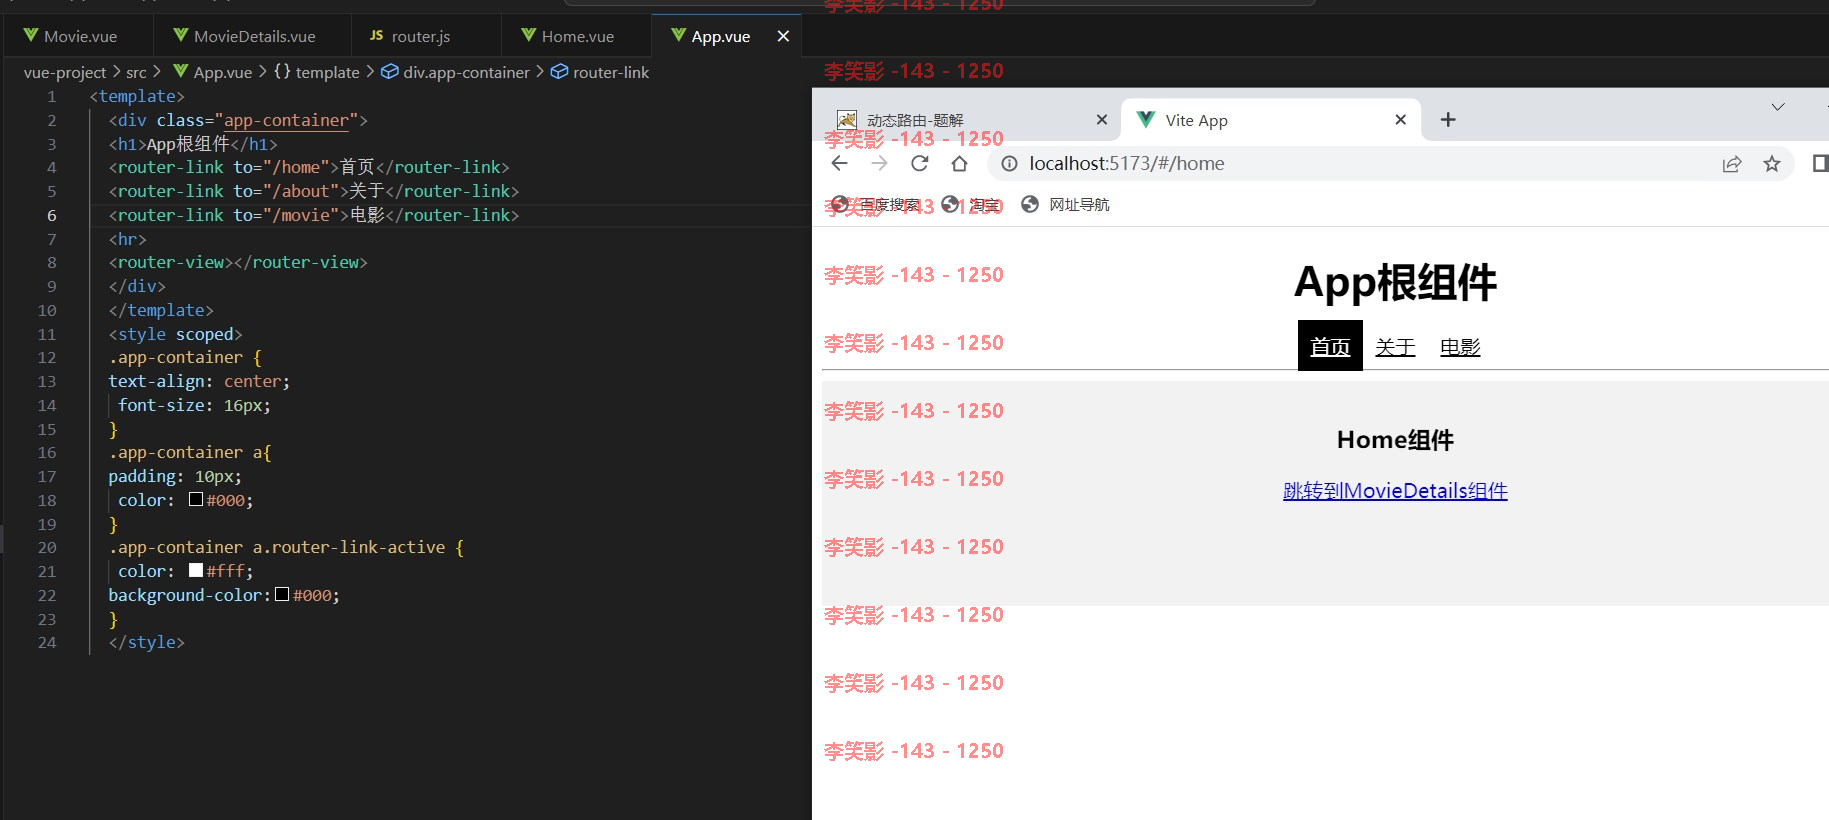Open the browser tab search chevron
This screenshot has height=820, width=1829.
click(1777, 107)
